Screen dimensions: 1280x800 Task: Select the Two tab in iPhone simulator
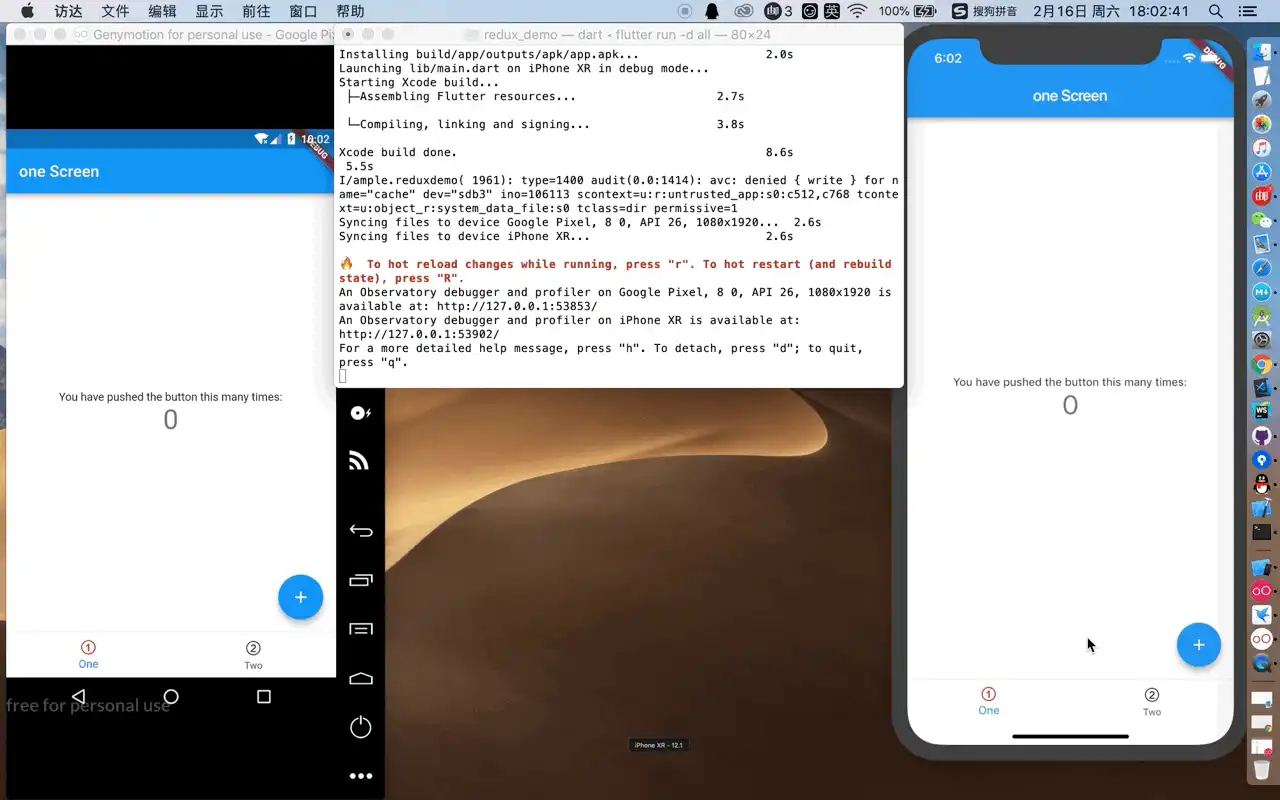coord(1152,702)
